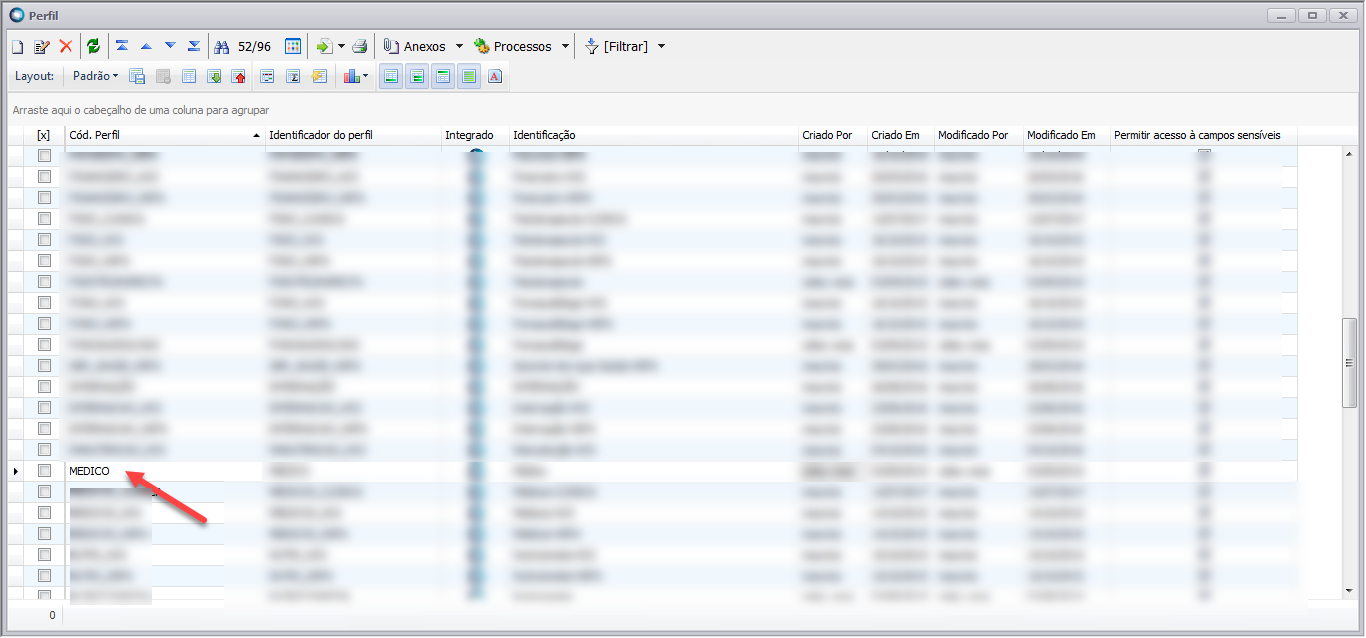The width and height of the screenshot is (1366, 638).
Task: Click the 52/96 record counter
Action: (254, 46)
